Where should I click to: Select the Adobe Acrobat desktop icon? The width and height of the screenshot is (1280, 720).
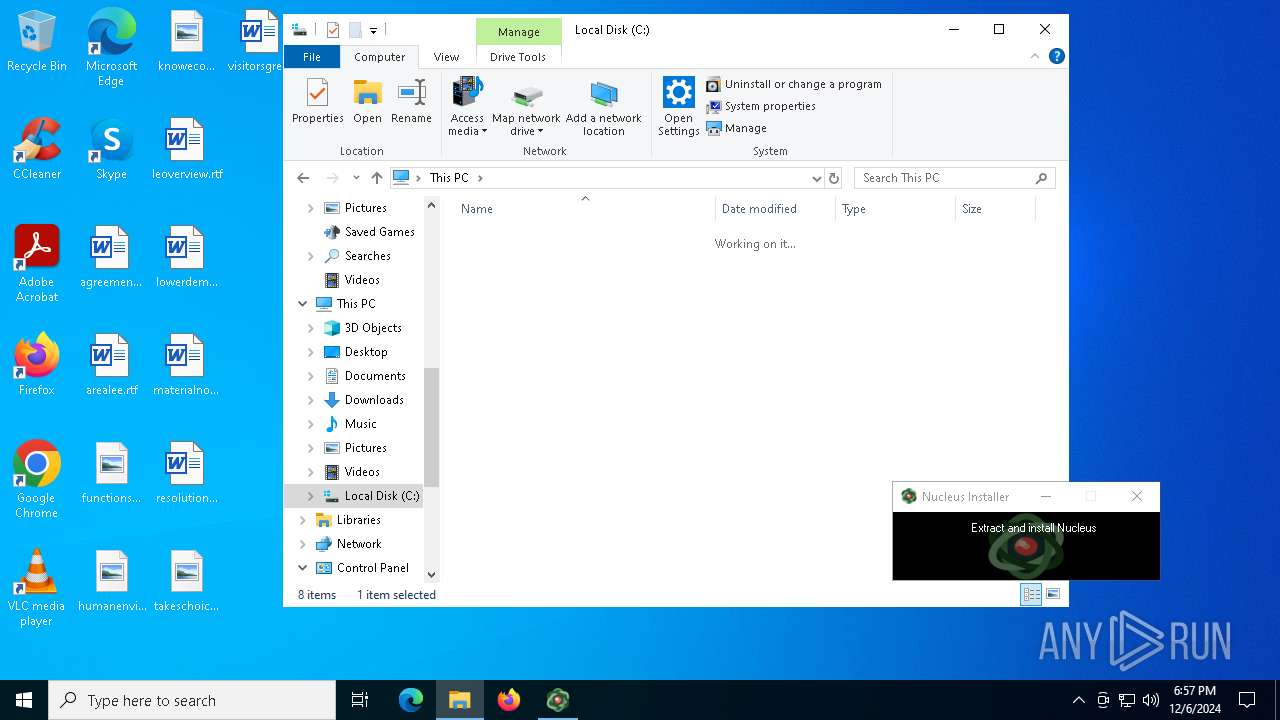[37, 263]
